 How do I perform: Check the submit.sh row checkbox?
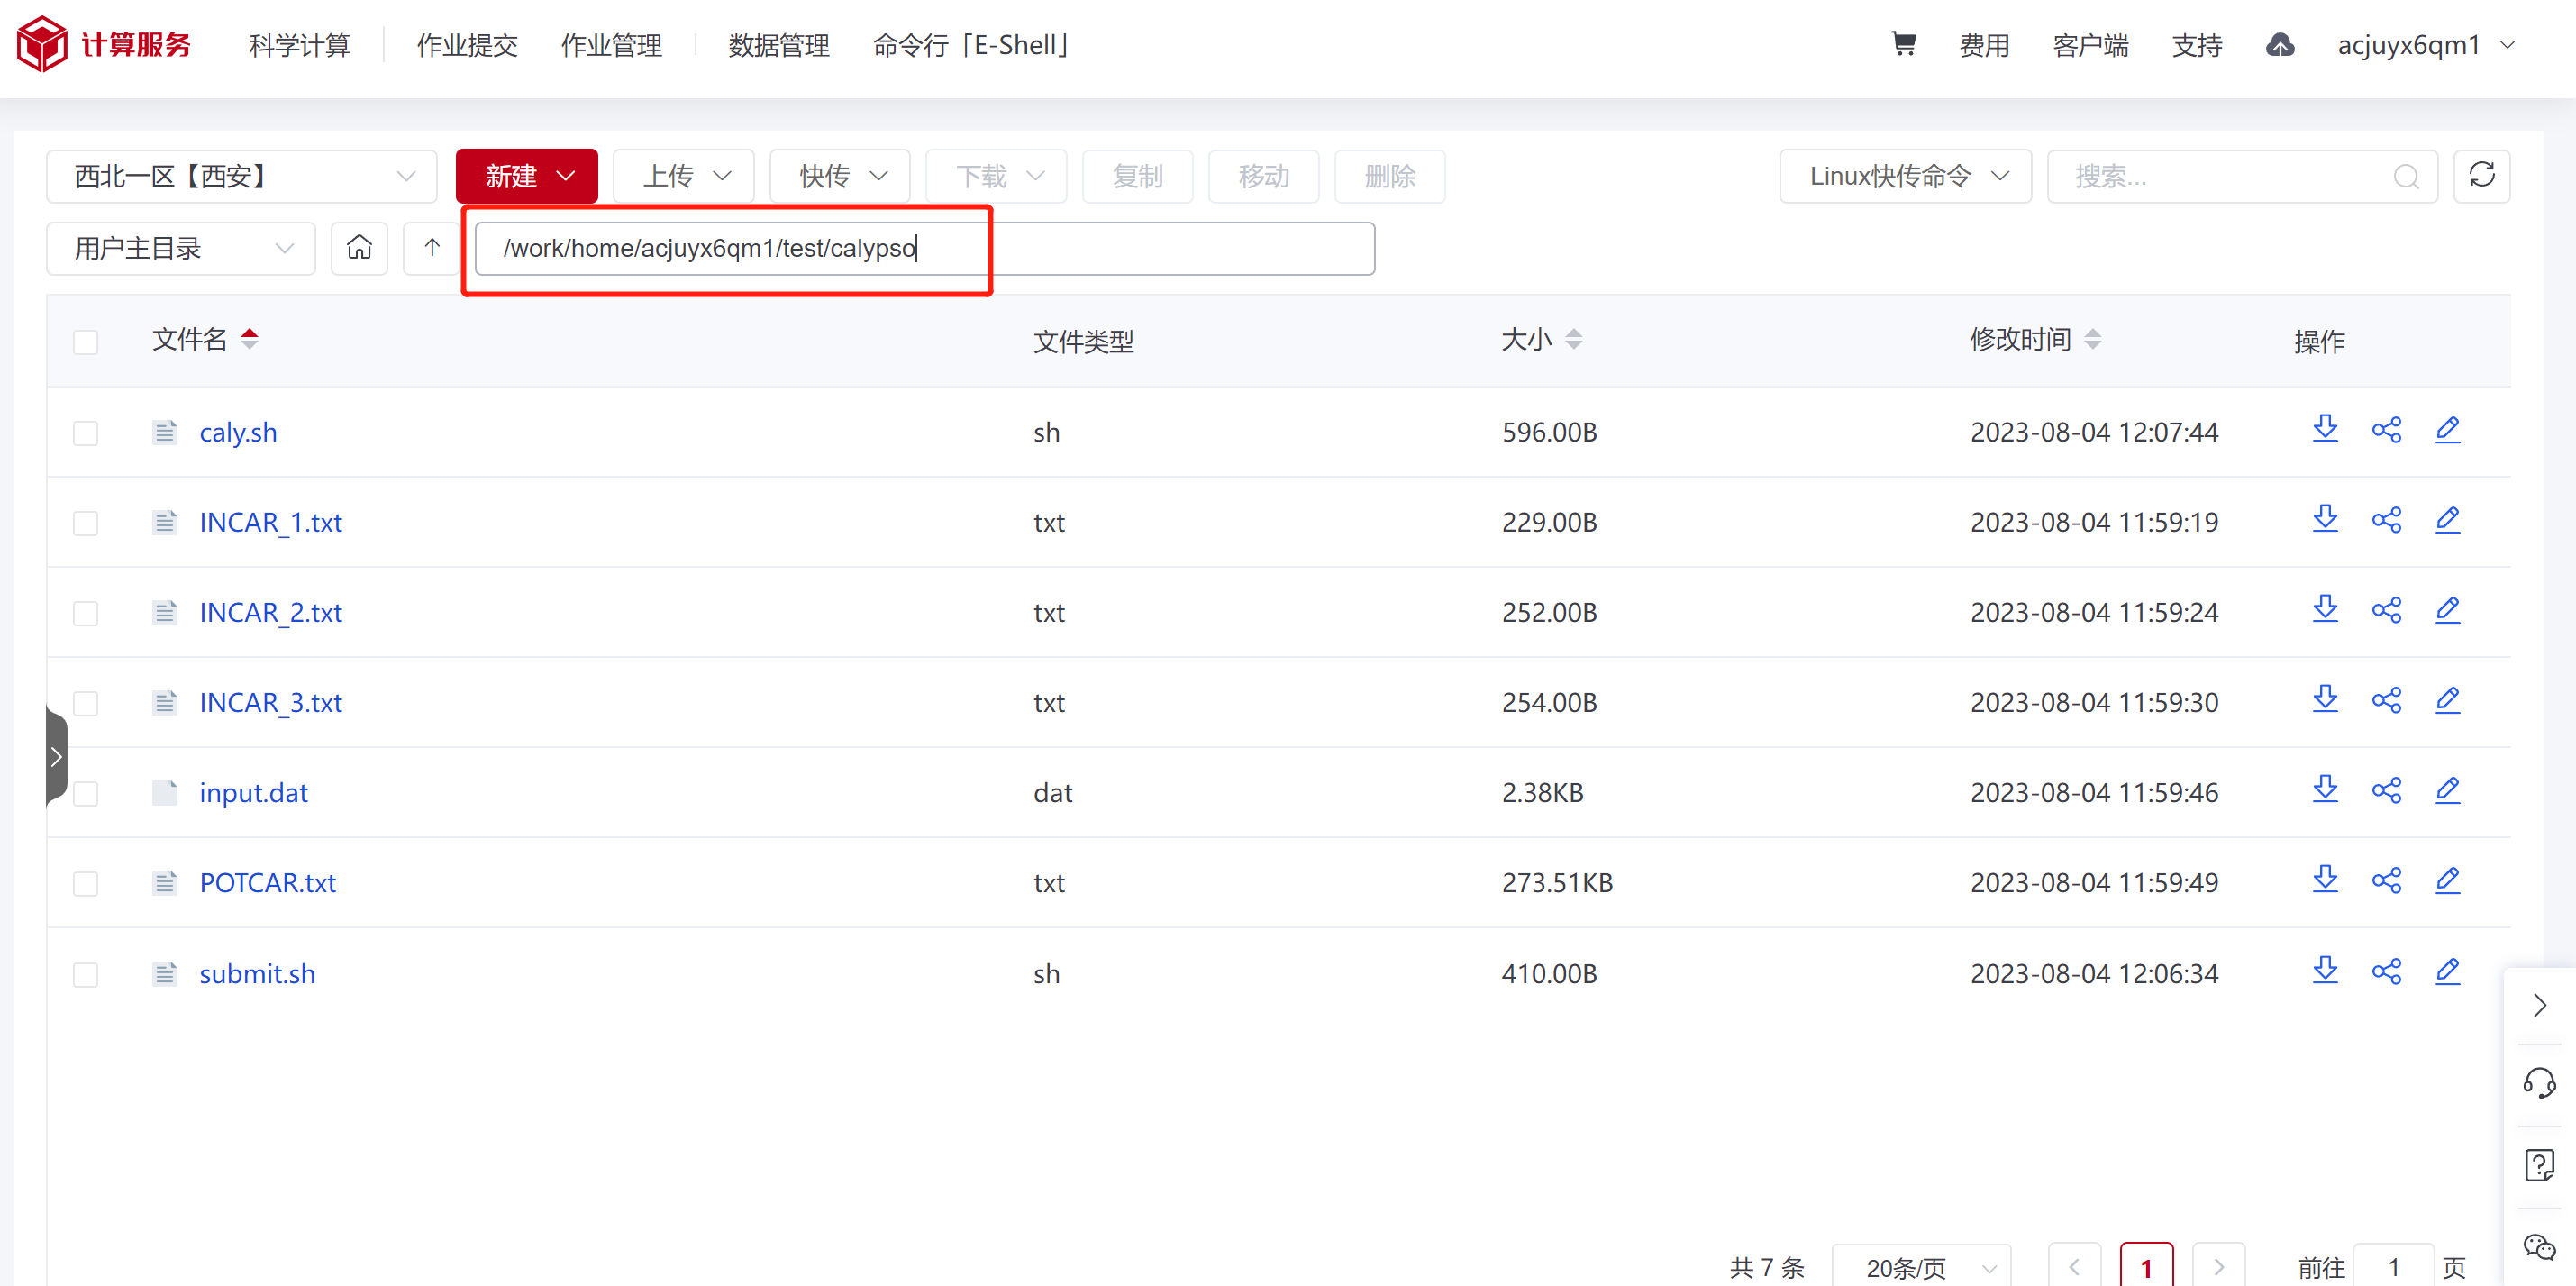tap(85, 974)
